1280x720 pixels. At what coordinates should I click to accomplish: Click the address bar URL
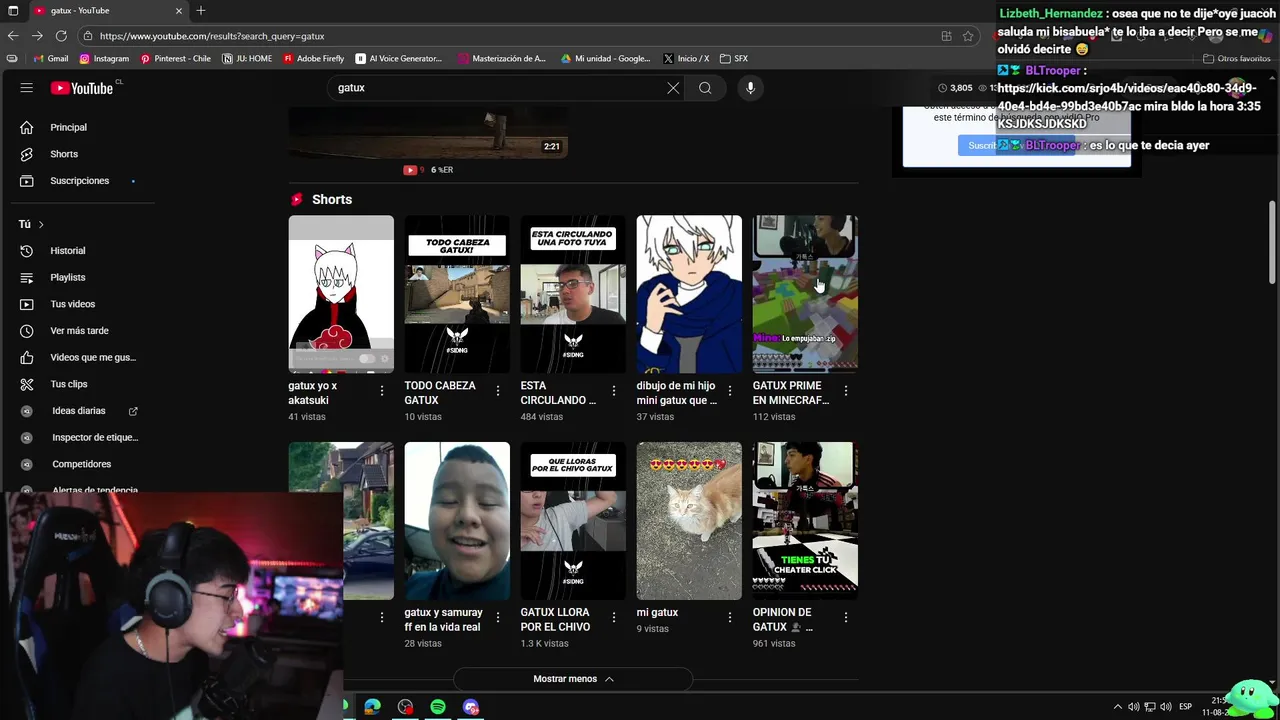pos(212,36)
